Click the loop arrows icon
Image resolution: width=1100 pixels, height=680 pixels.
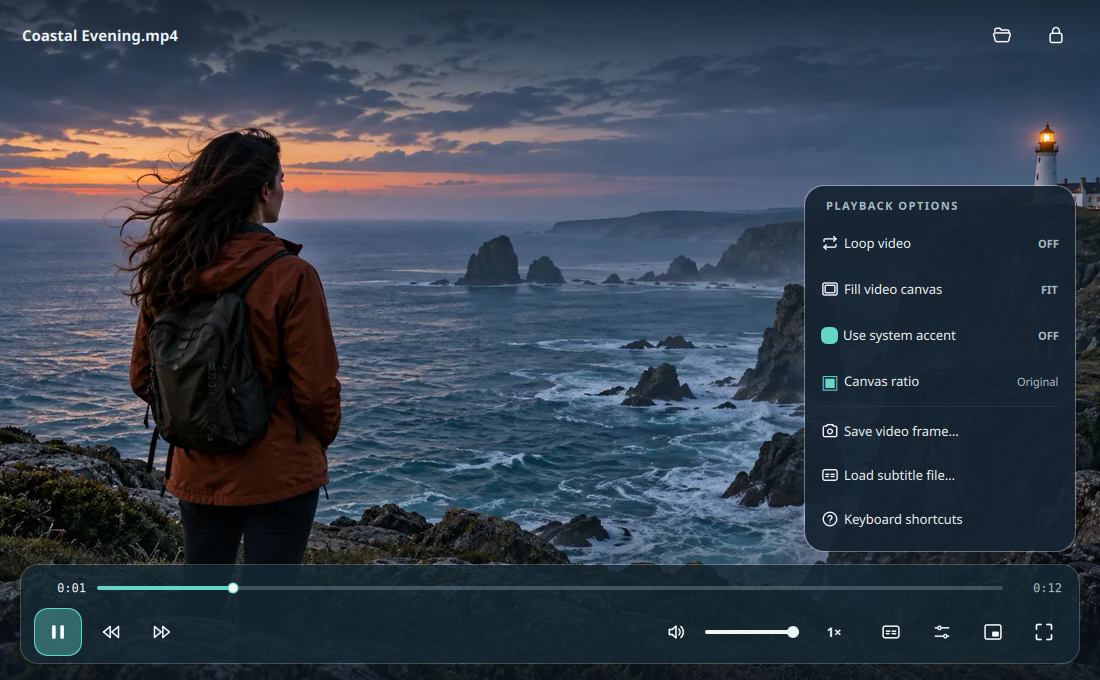pos(829,243)
